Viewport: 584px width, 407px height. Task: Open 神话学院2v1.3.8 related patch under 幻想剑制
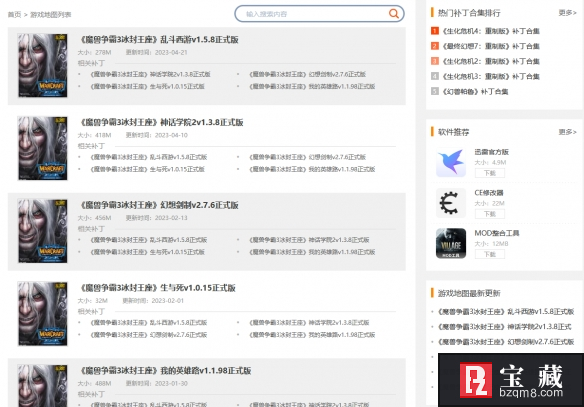coord(309,239)
